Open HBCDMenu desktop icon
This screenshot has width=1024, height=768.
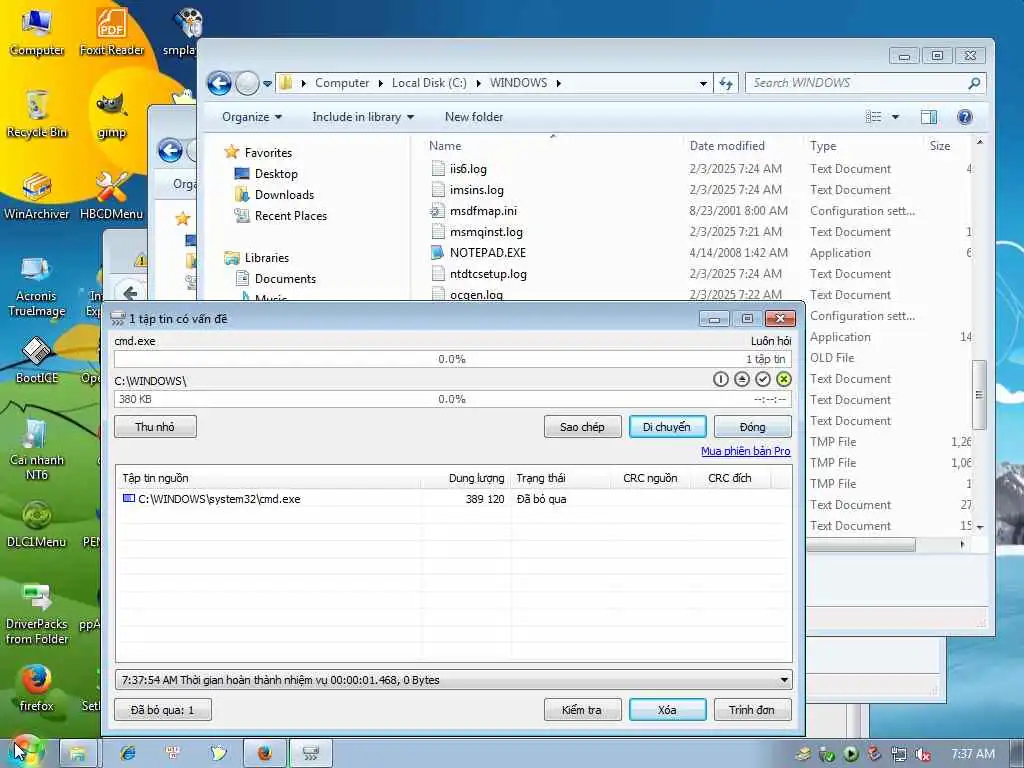coord(112,196)
